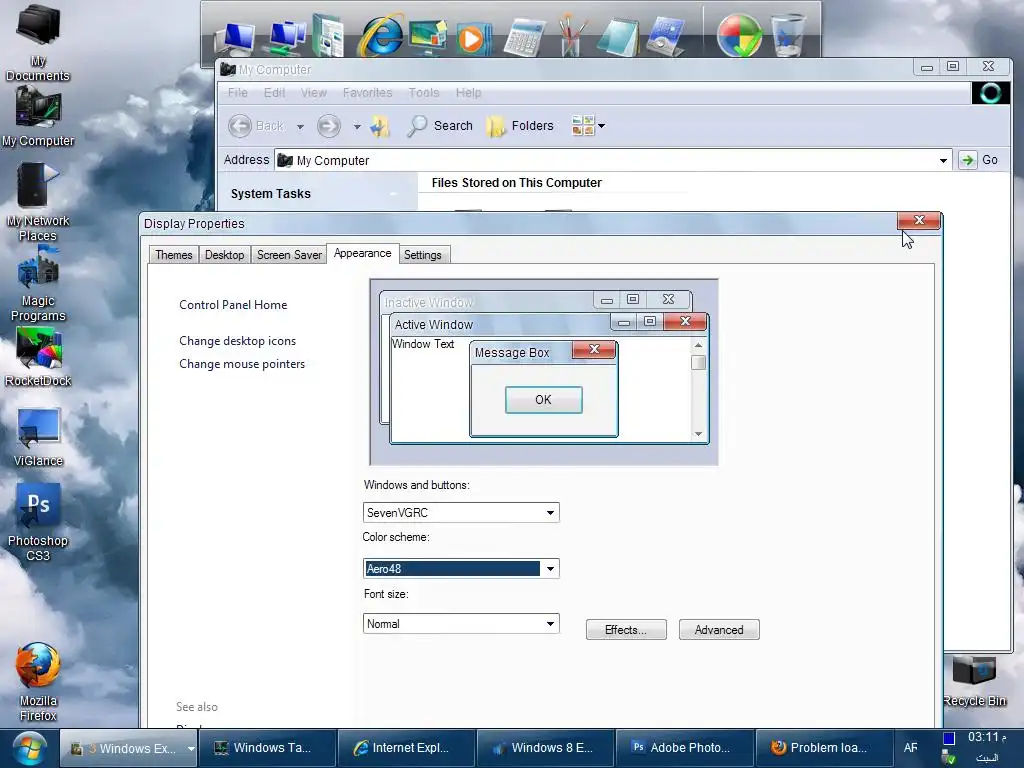Viewport: 1024px width, 768px height.
Task: Launch Internet Explorer from the dock
Action: [x=380, y=35]
